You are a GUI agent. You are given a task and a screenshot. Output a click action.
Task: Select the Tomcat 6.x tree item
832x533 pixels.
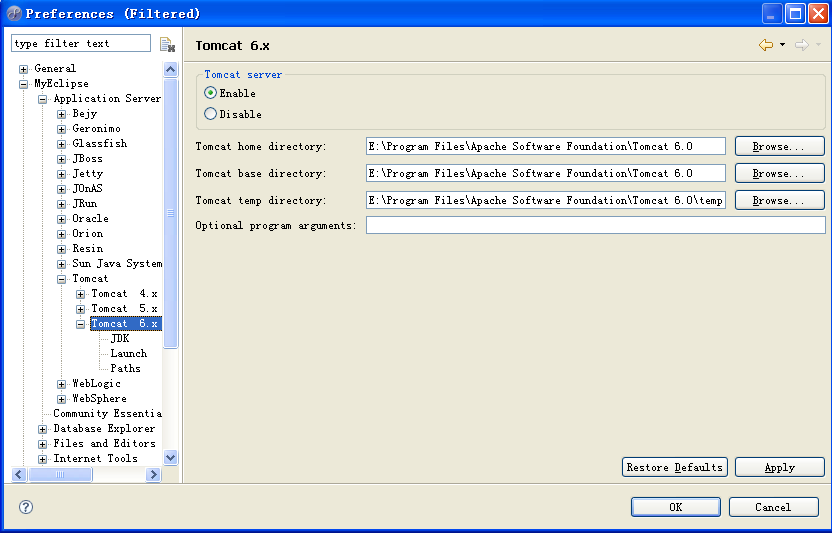[x=125, y=323]
